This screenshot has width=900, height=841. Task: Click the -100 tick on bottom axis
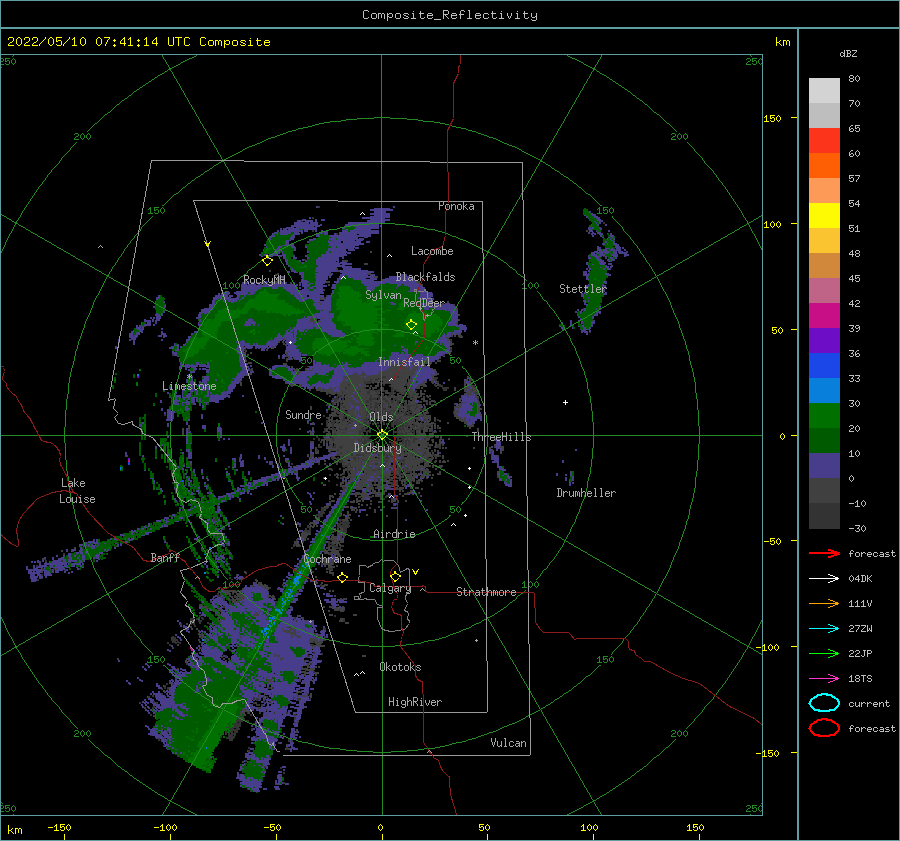[165, 828]
